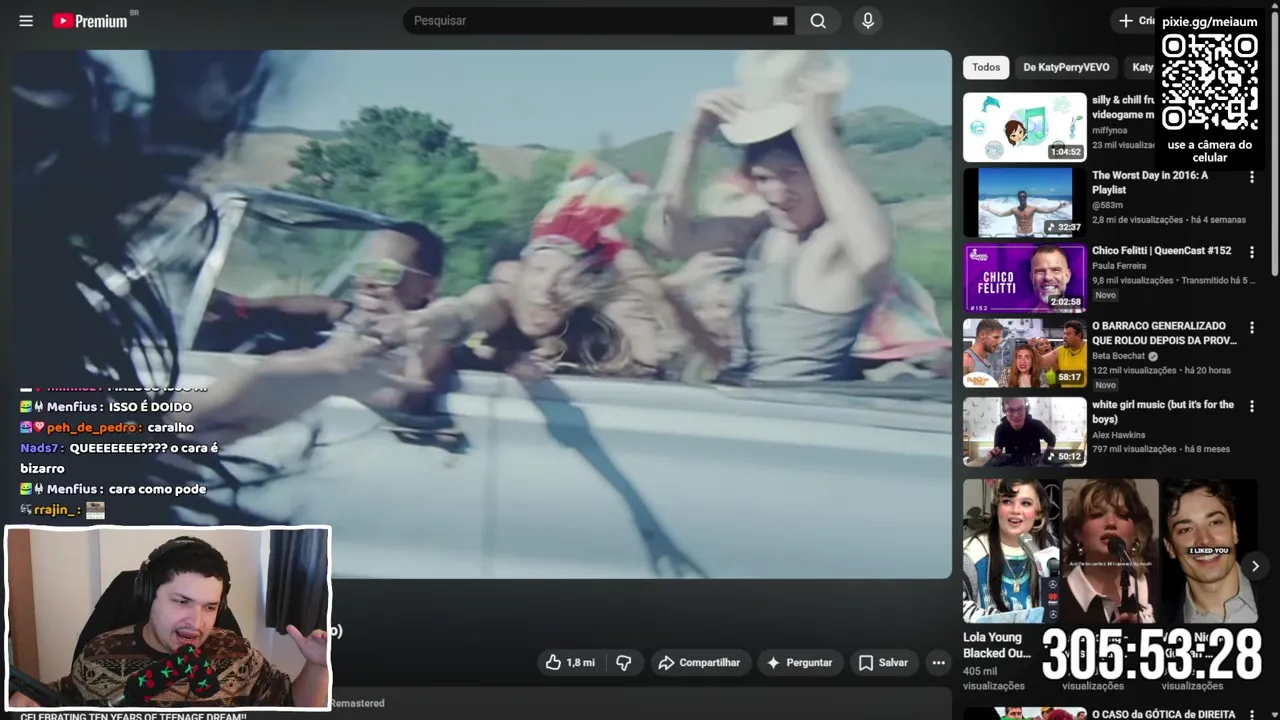The image size is (1280, 720).
Task: Like the video with thumbs up
Action: pos(570,662)
